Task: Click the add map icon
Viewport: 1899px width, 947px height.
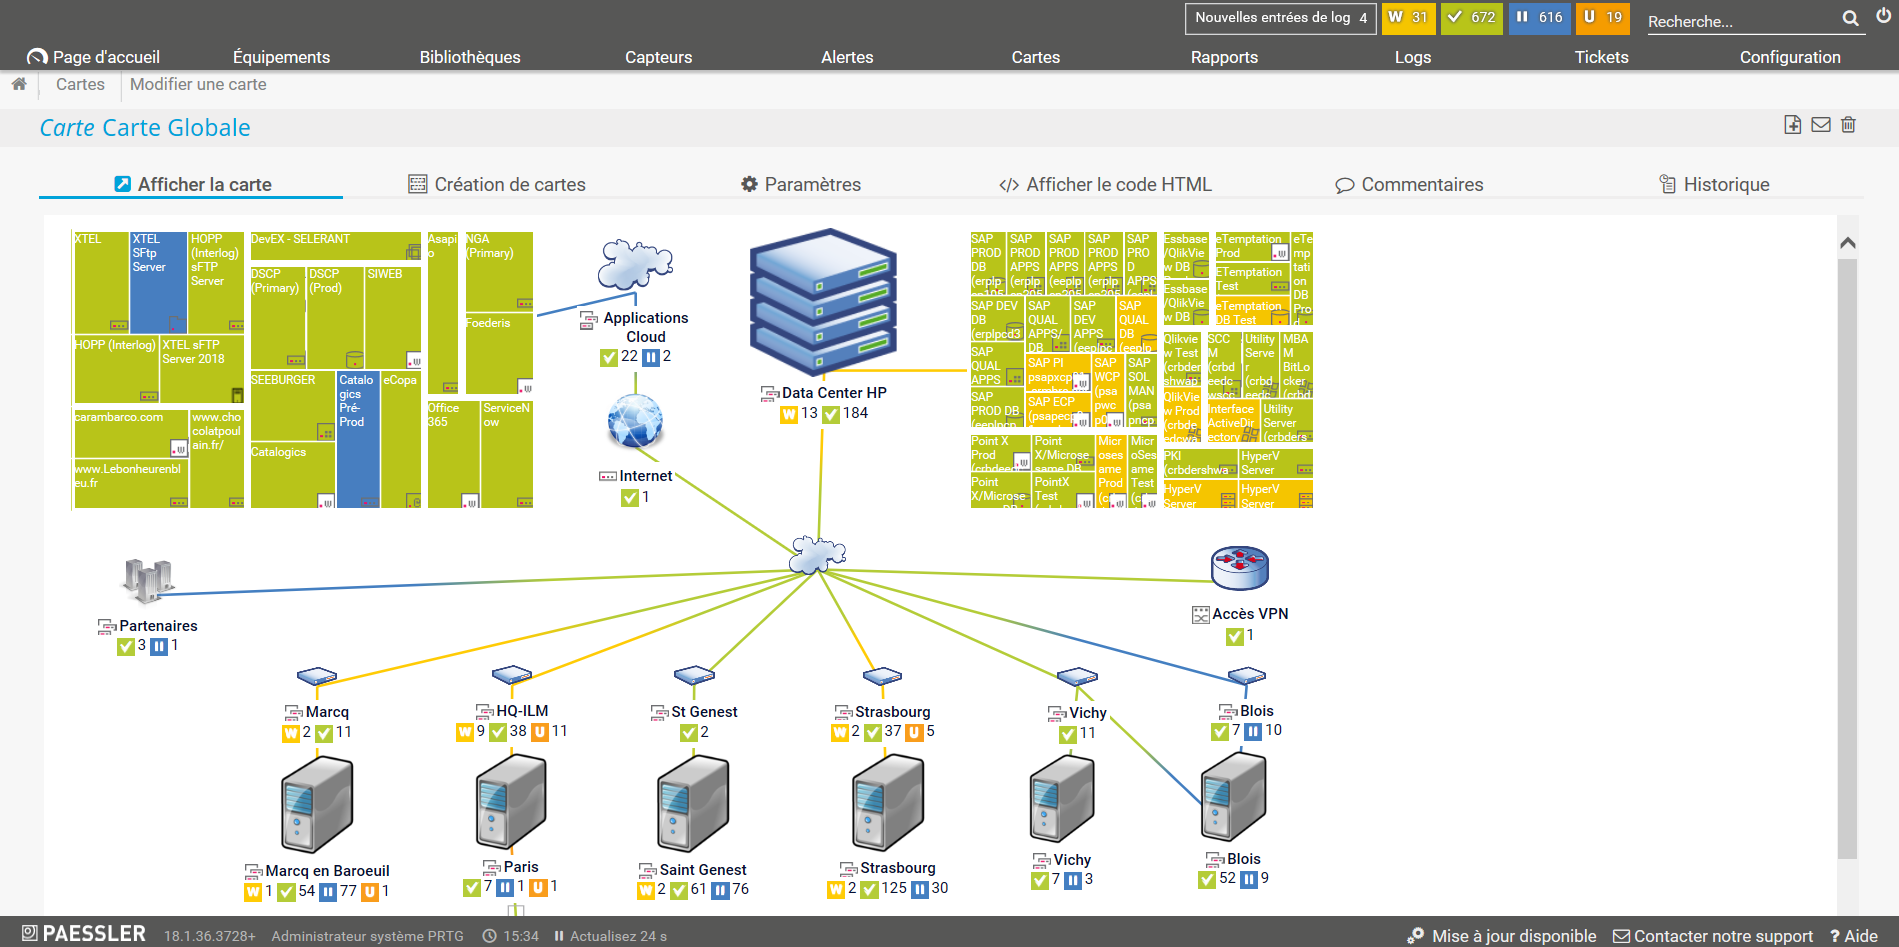Action: [x=1792, y=124]
